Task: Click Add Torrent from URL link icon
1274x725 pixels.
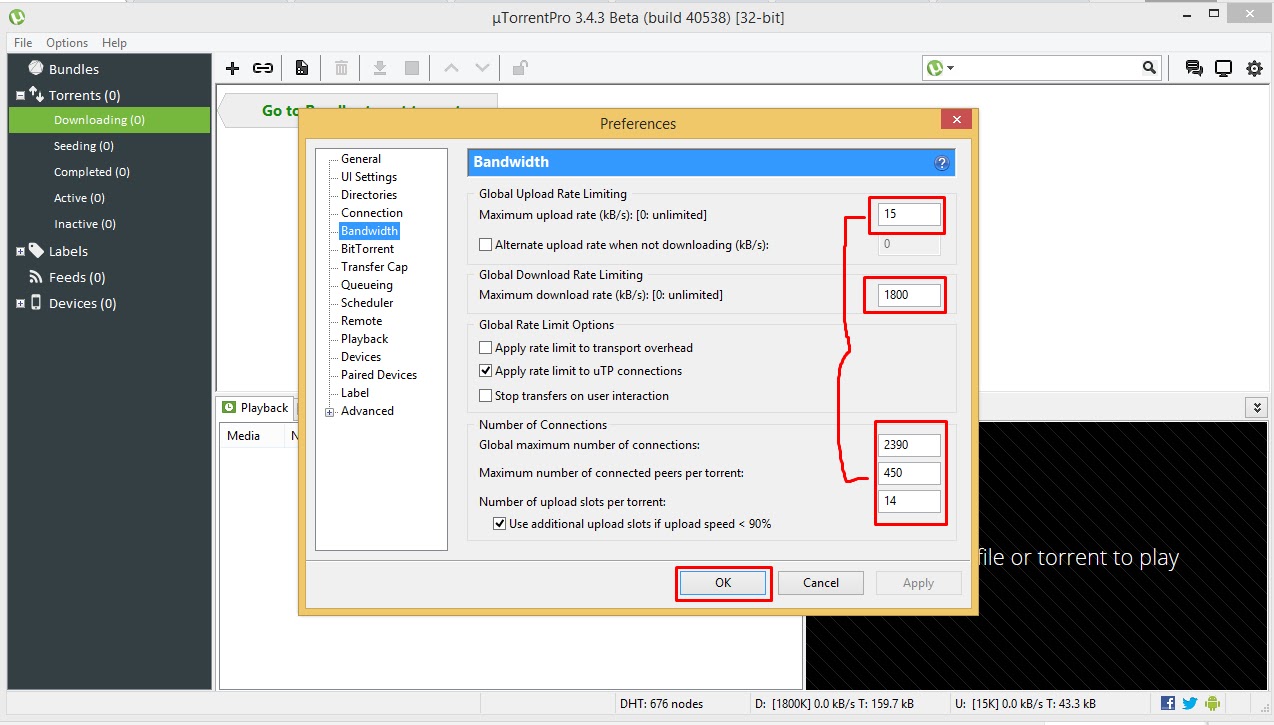Action: click(x=263, y=68)
